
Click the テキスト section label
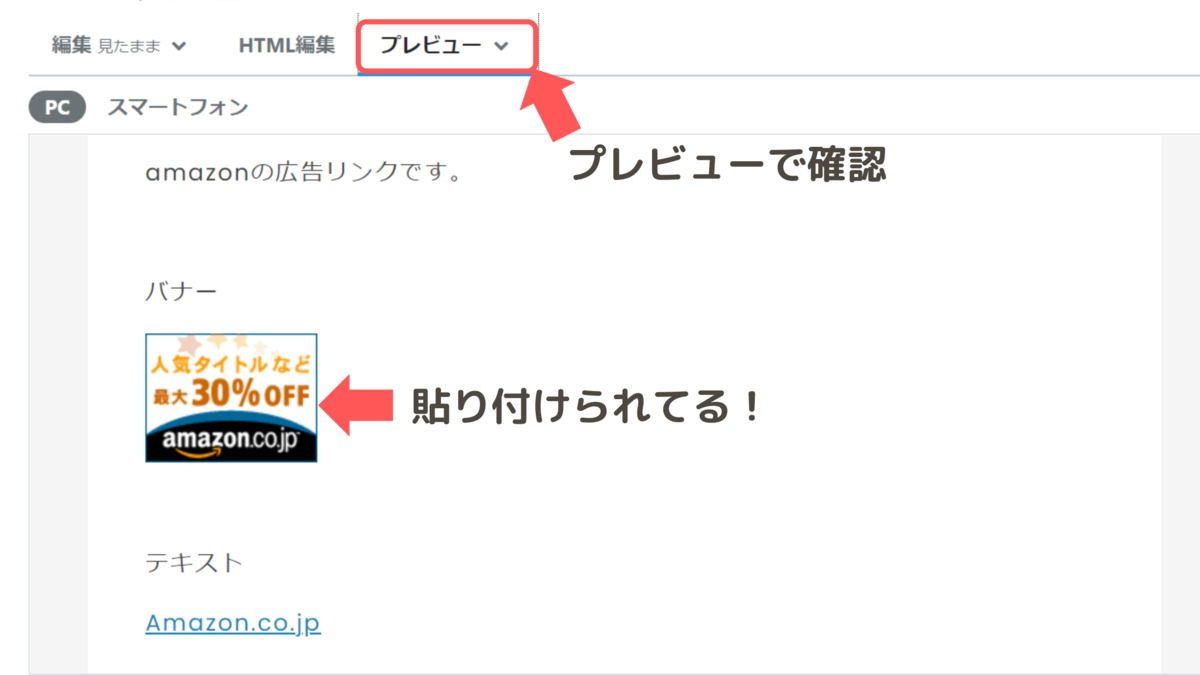pos(194,562)
